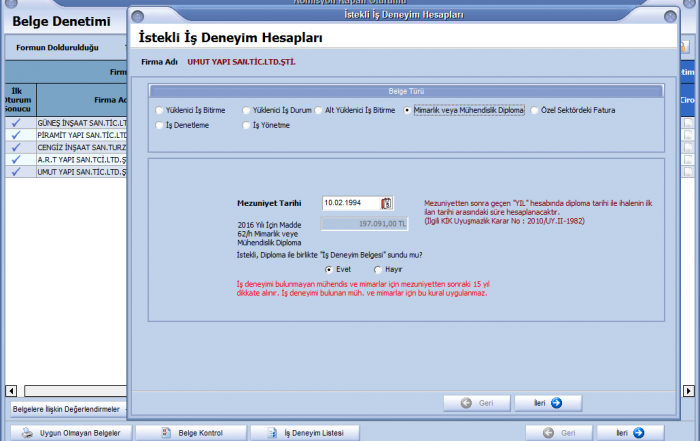Open the İş Deneyim Listesi
700x441 pixels.
[305, 433]
